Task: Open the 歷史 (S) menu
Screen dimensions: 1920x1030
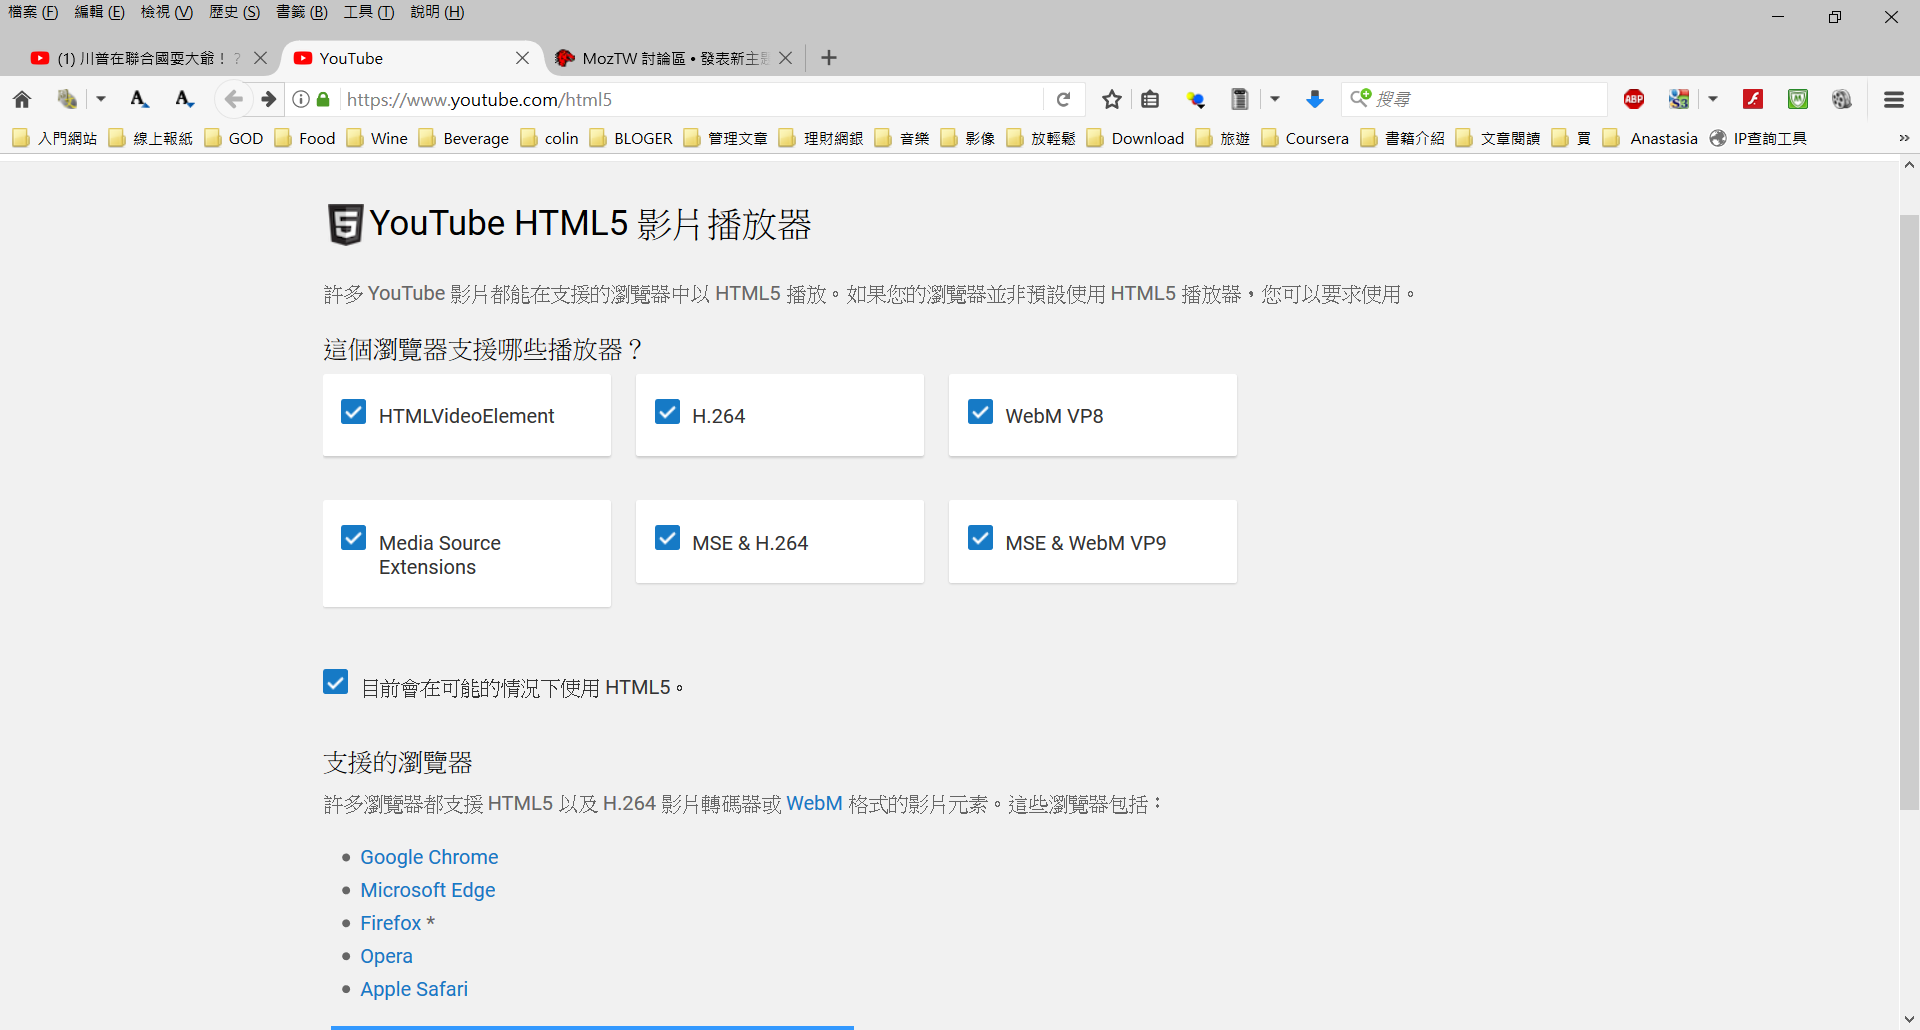Action: pos(234,12)
